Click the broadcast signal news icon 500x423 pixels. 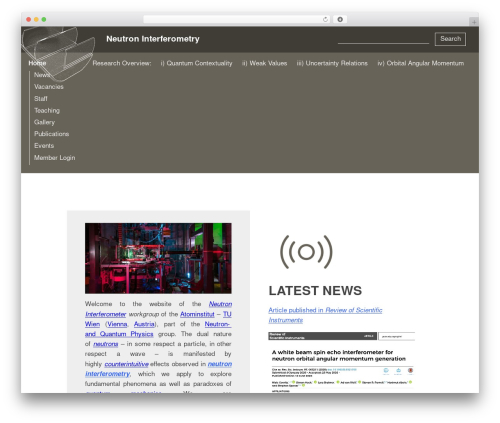click(306, 252)
